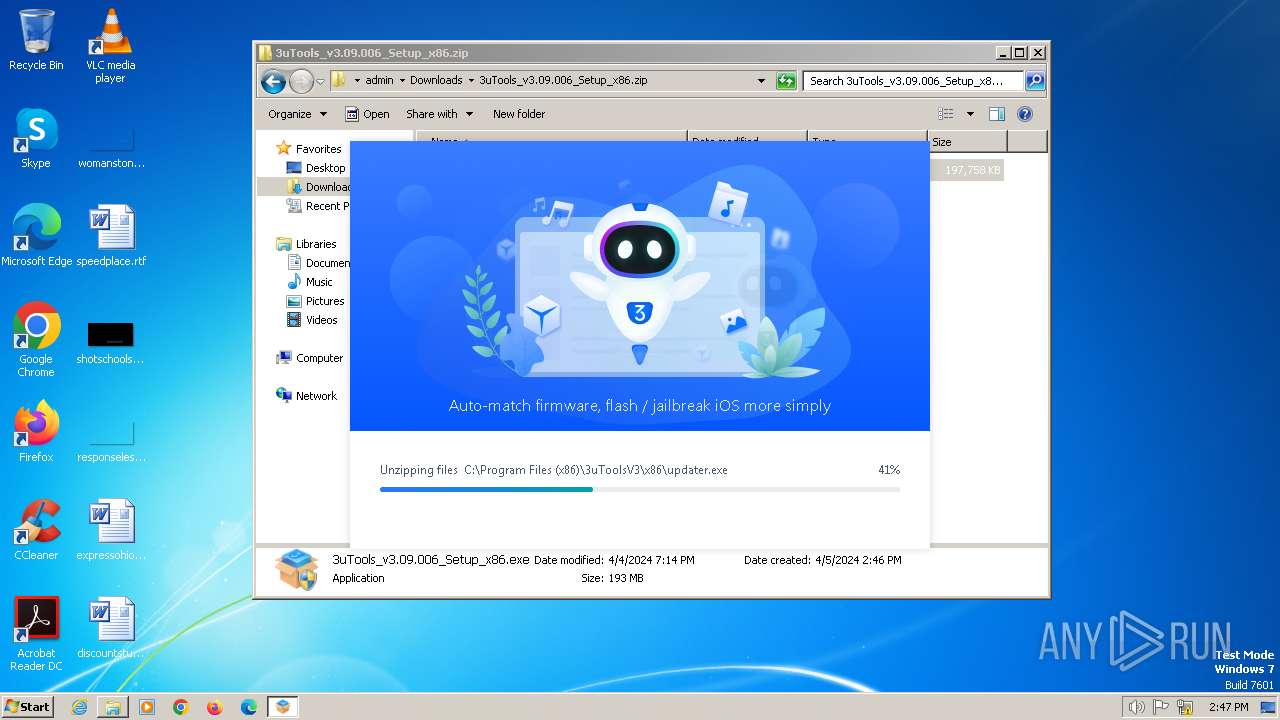Viewport: 1280px width, 720px height.
Task: Go back in Explorer window
Action: (x=273, y=81)
